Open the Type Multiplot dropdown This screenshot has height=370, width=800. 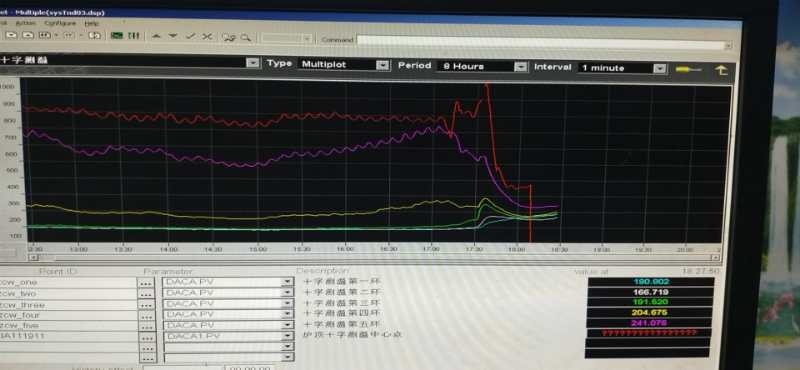point(383,65)
